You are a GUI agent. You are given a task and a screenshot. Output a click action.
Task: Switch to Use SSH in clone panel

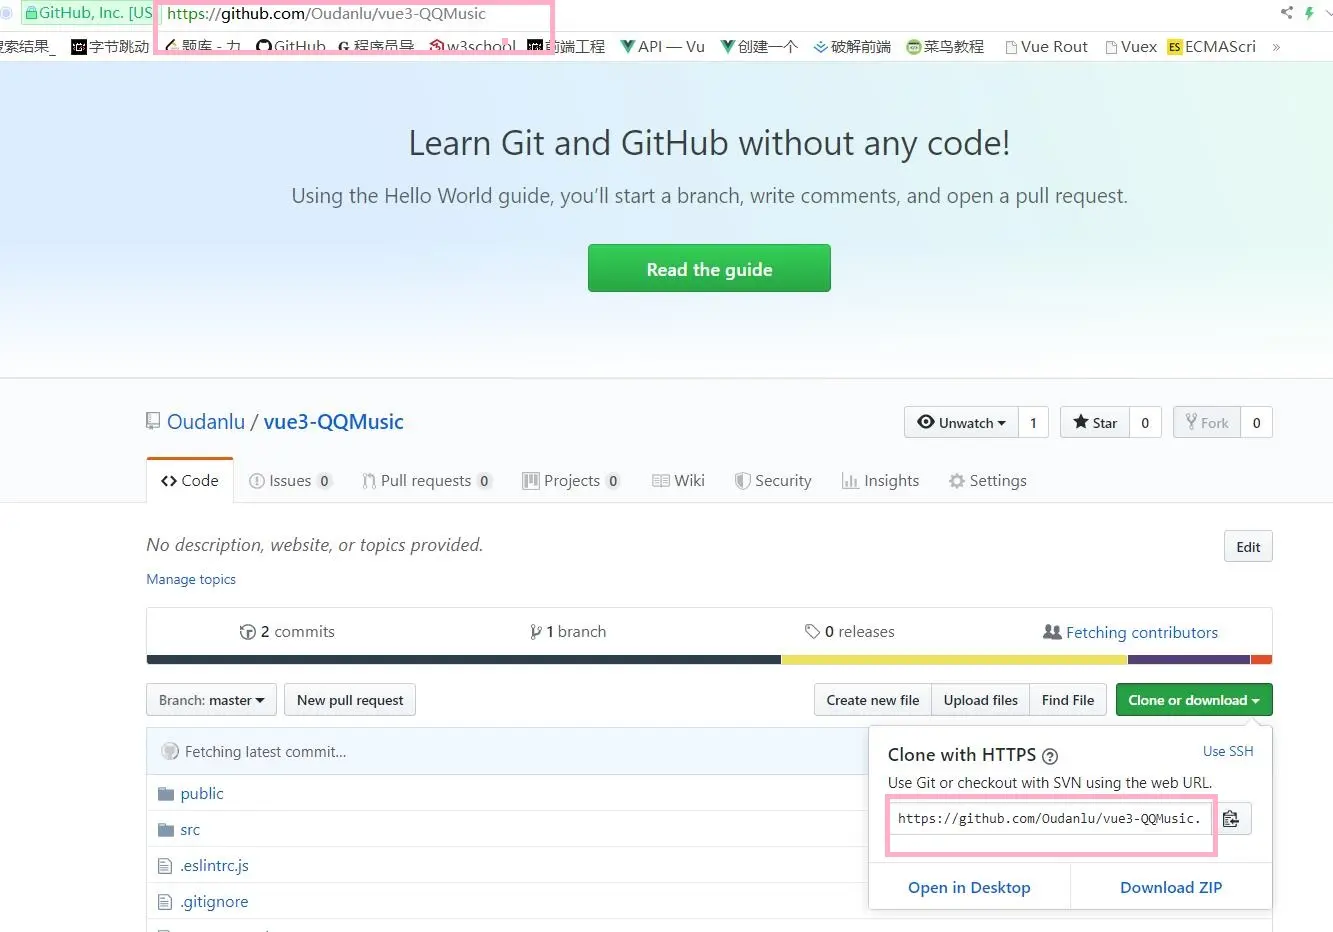point(1228,751)
